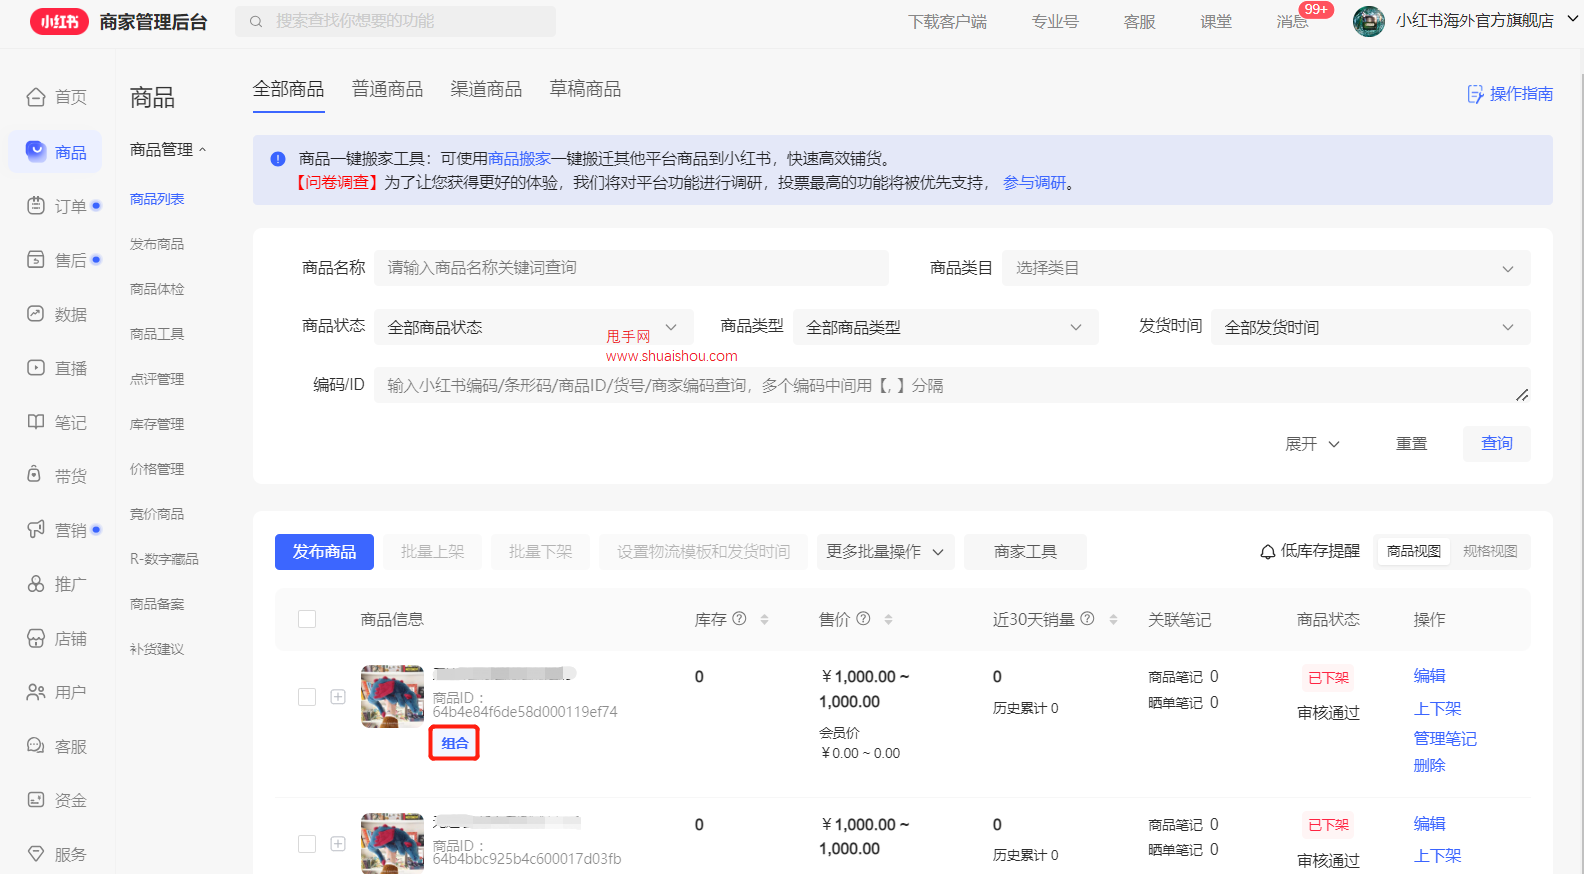The height and width of the screenshot is (874, 1584).
Task: Open the 订单 orders sidebar icon
Action: (x=36, y=205)
